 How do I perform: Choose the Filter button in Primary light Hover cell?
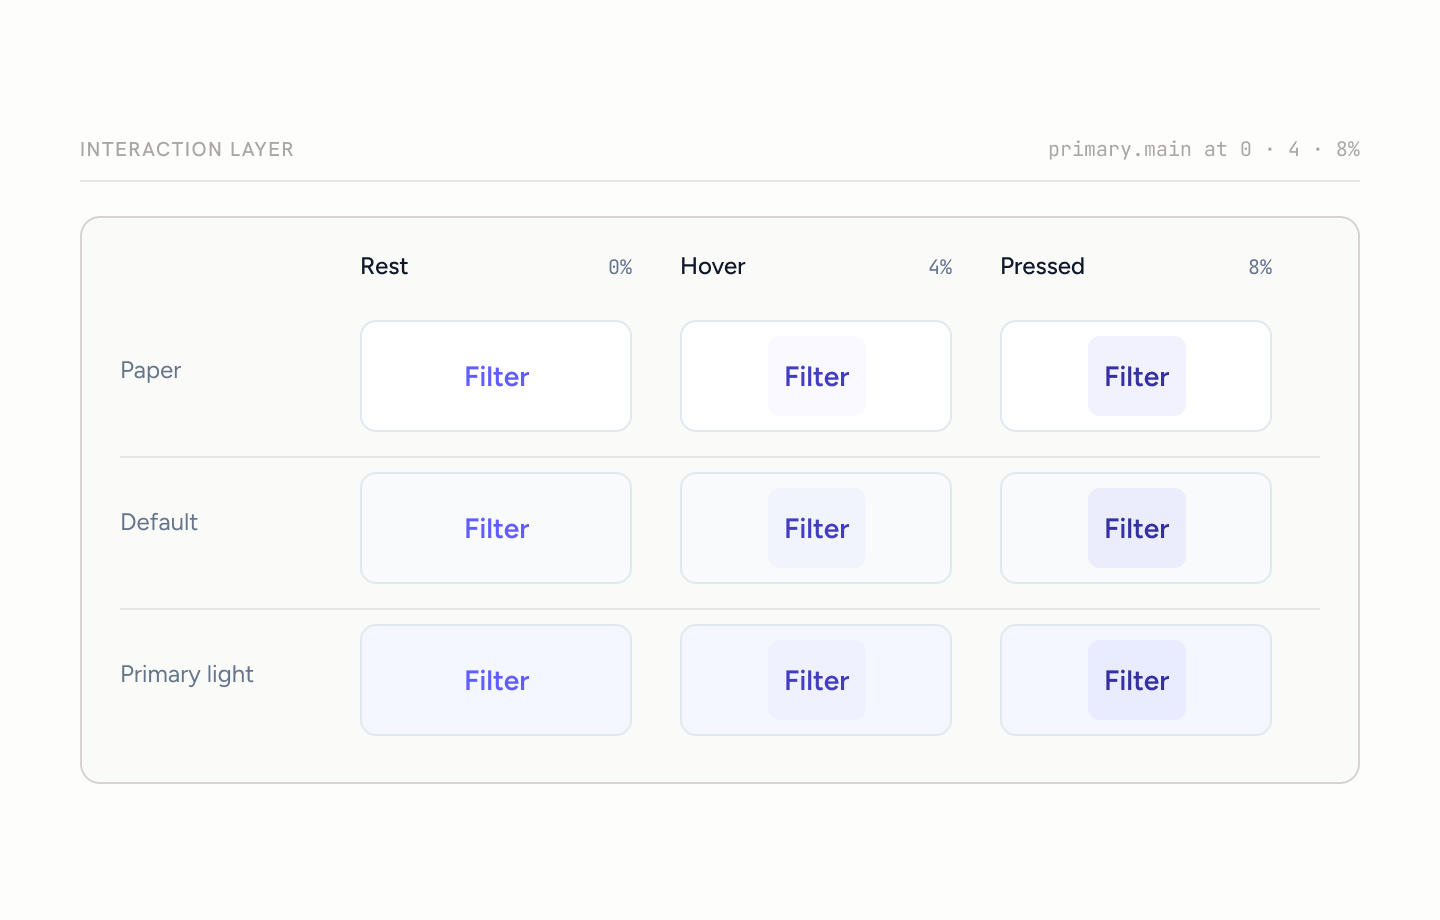(x=816, y=680)
